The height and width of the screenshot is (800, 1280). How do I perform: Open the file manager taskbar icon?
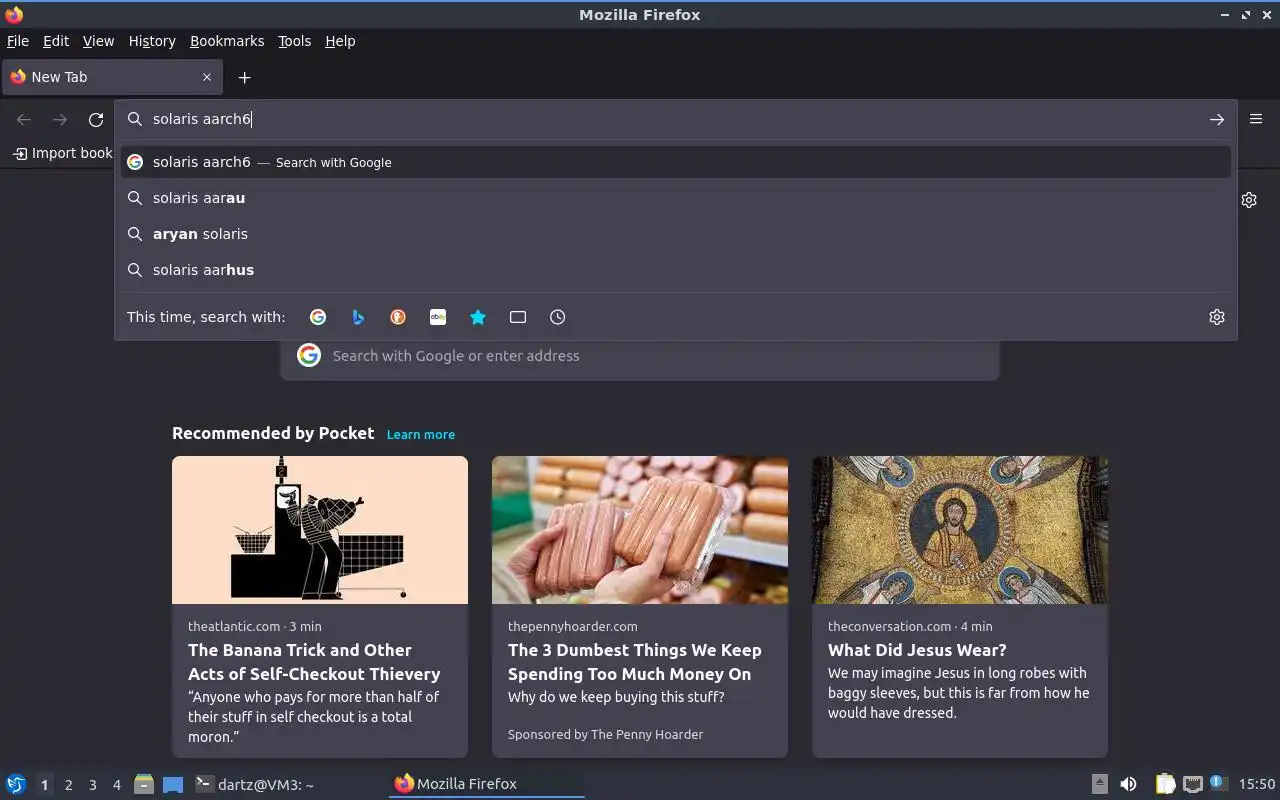tap(144, 784)
